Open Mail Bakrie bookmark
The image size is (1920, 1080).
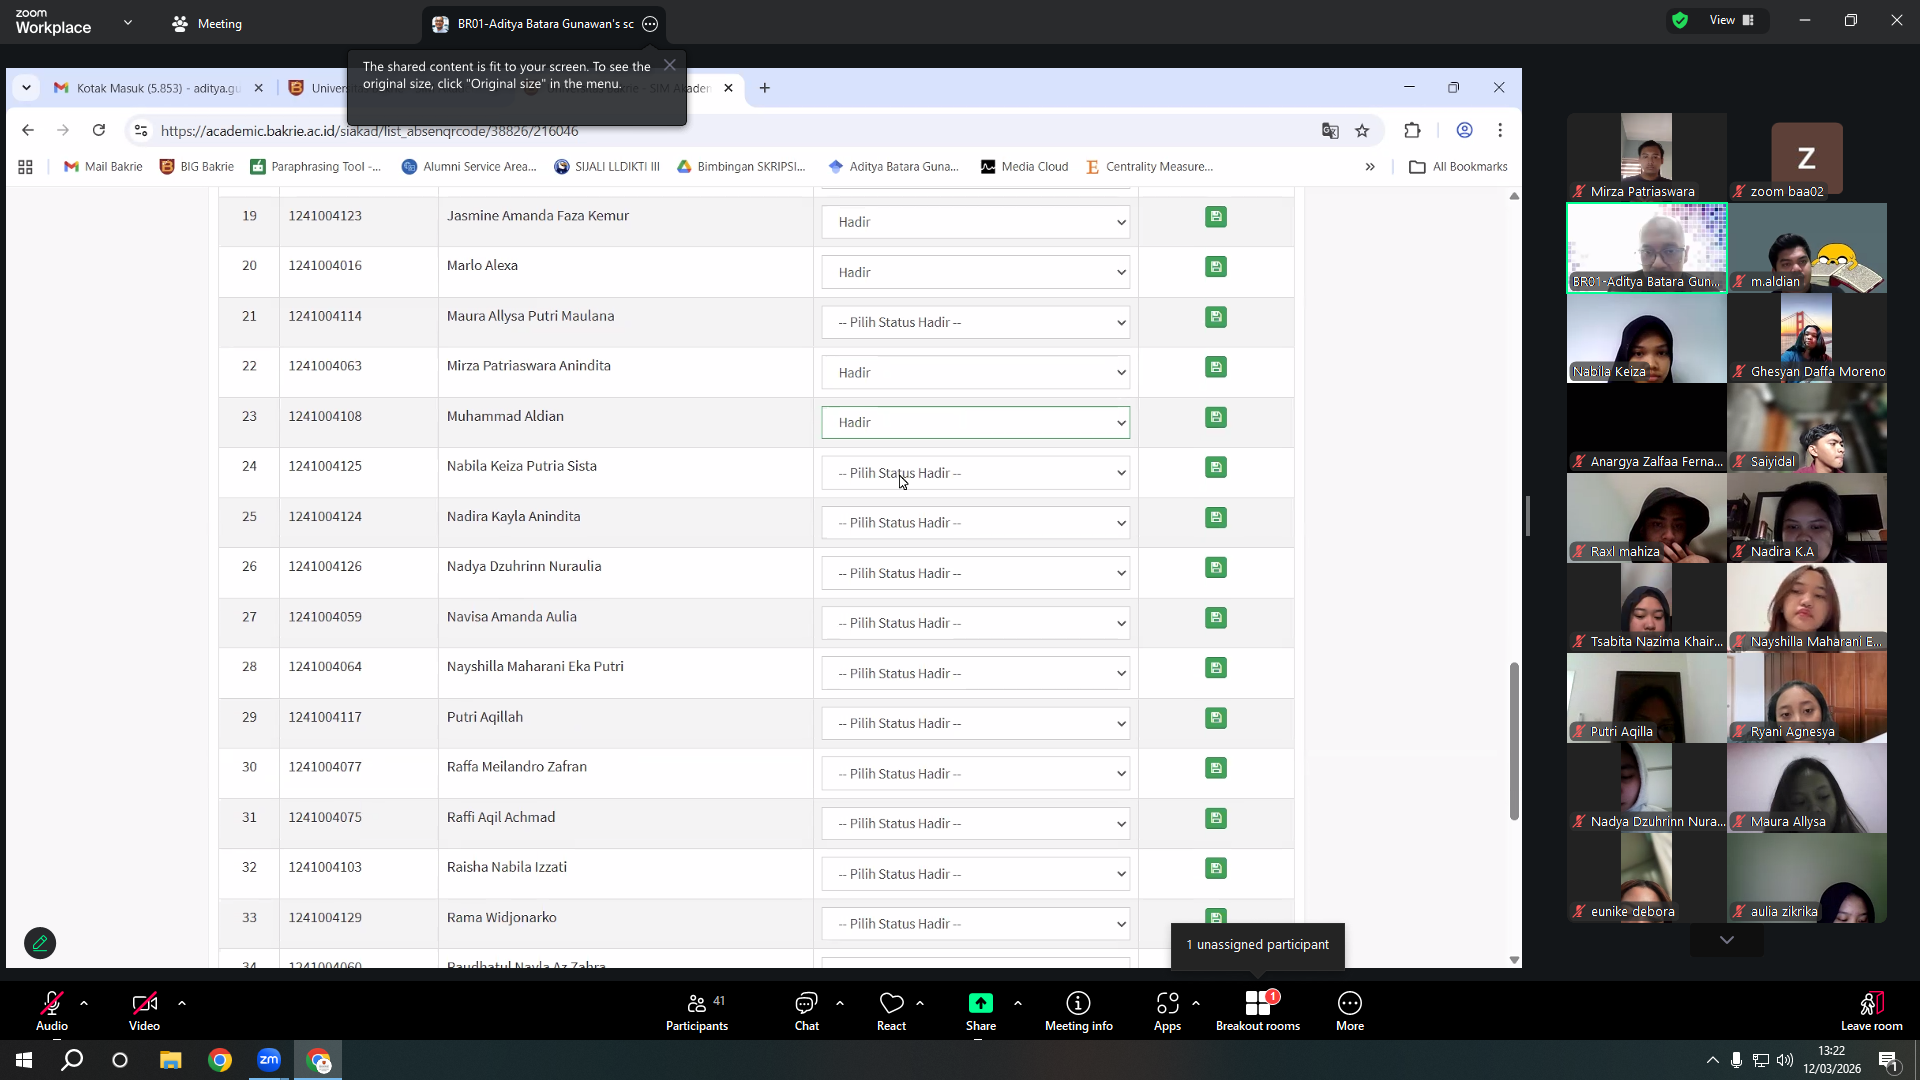pos(103,167)
